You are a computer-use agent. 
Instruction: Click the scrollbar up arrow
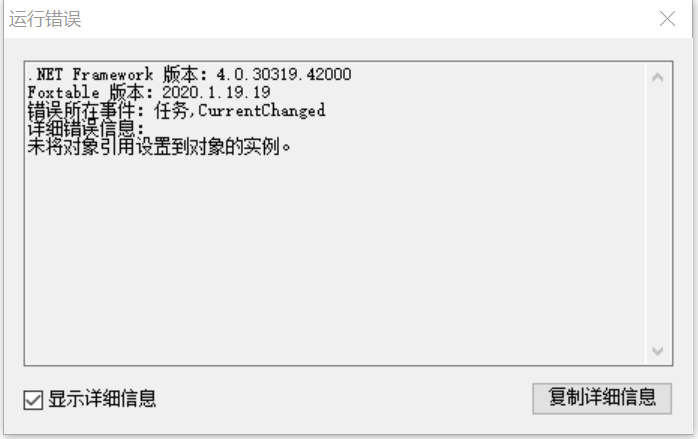657,77
